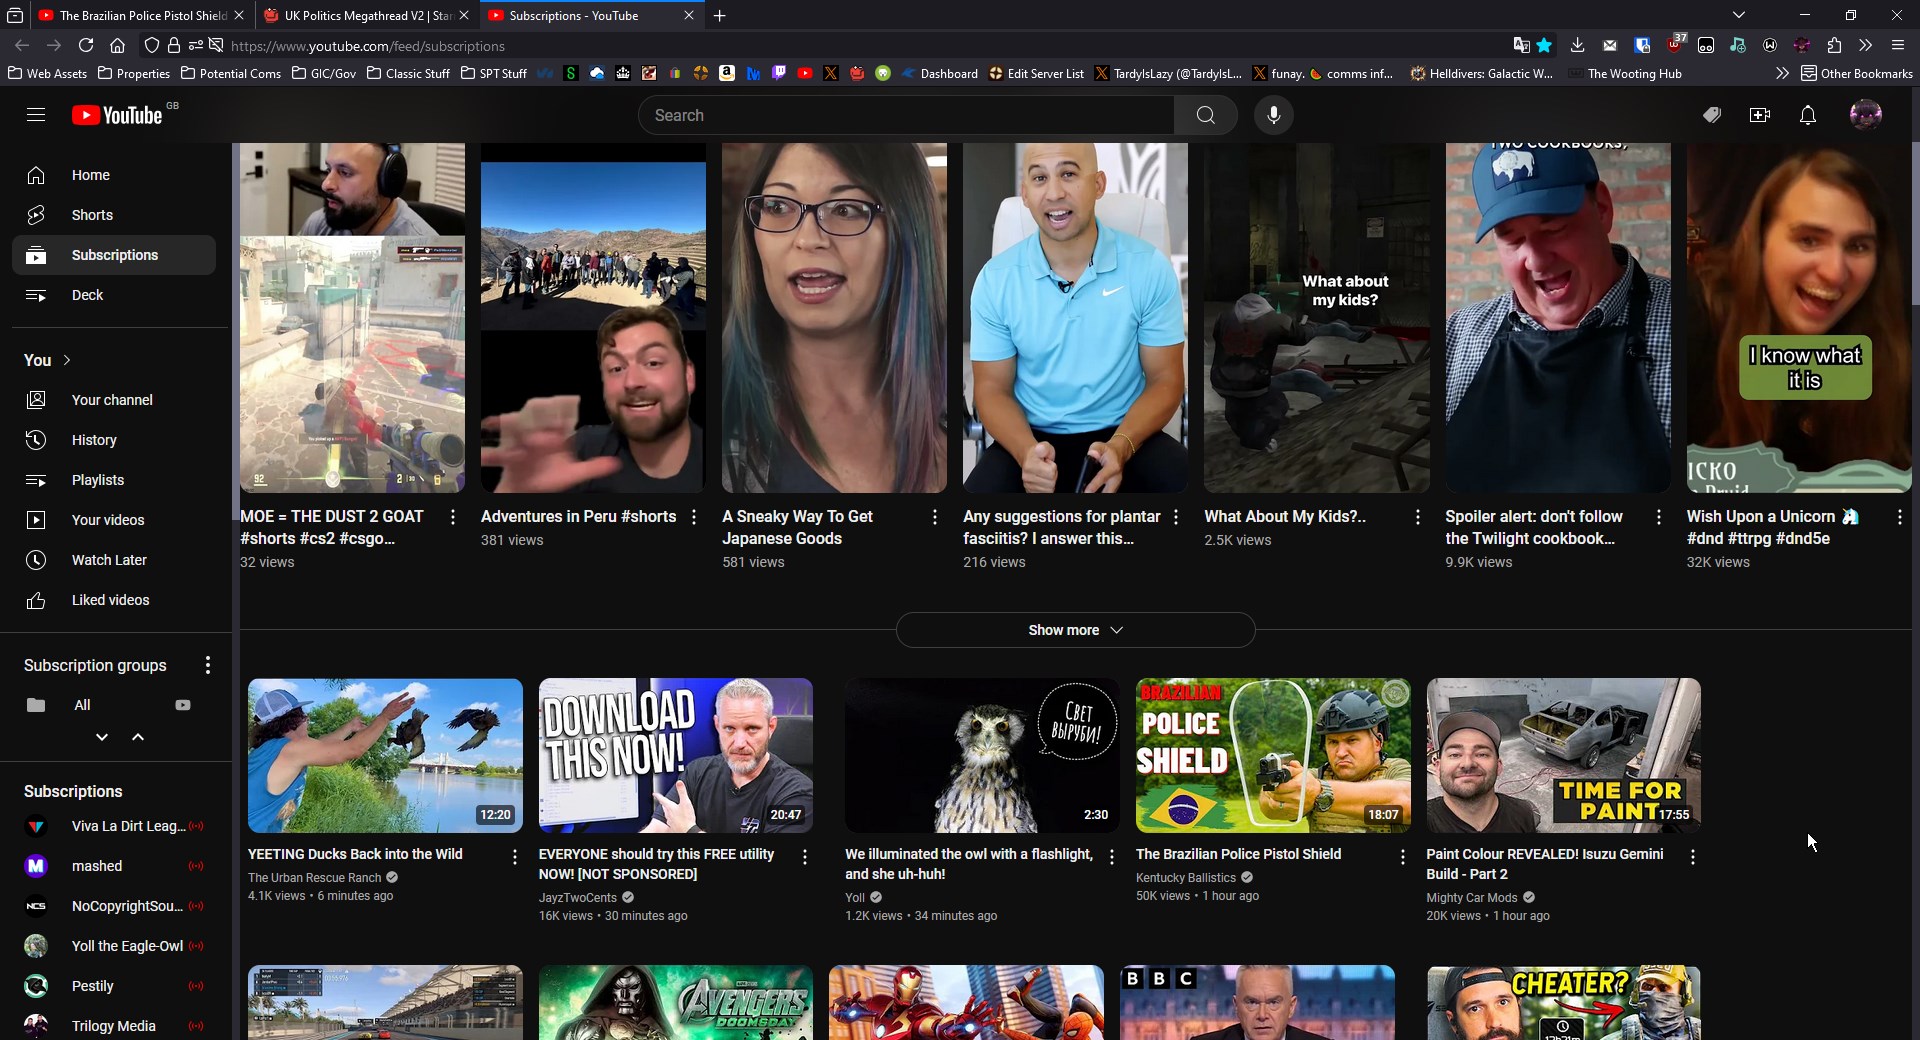Screen dimensions: 1920x1040
Task: Open the new tab plus button
Action: coord(720,15)
